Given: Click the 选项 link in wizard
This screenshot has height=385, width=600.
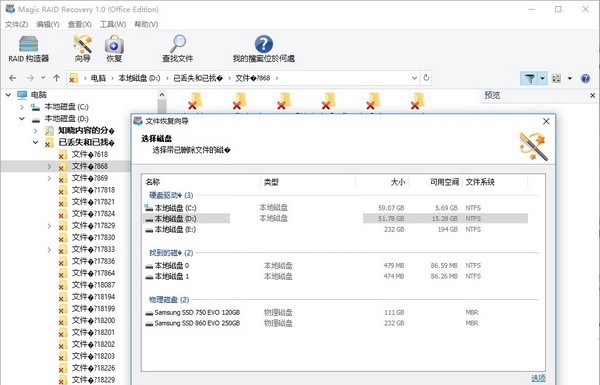Looking at the screenshot, I should click(x=538, y=378).
